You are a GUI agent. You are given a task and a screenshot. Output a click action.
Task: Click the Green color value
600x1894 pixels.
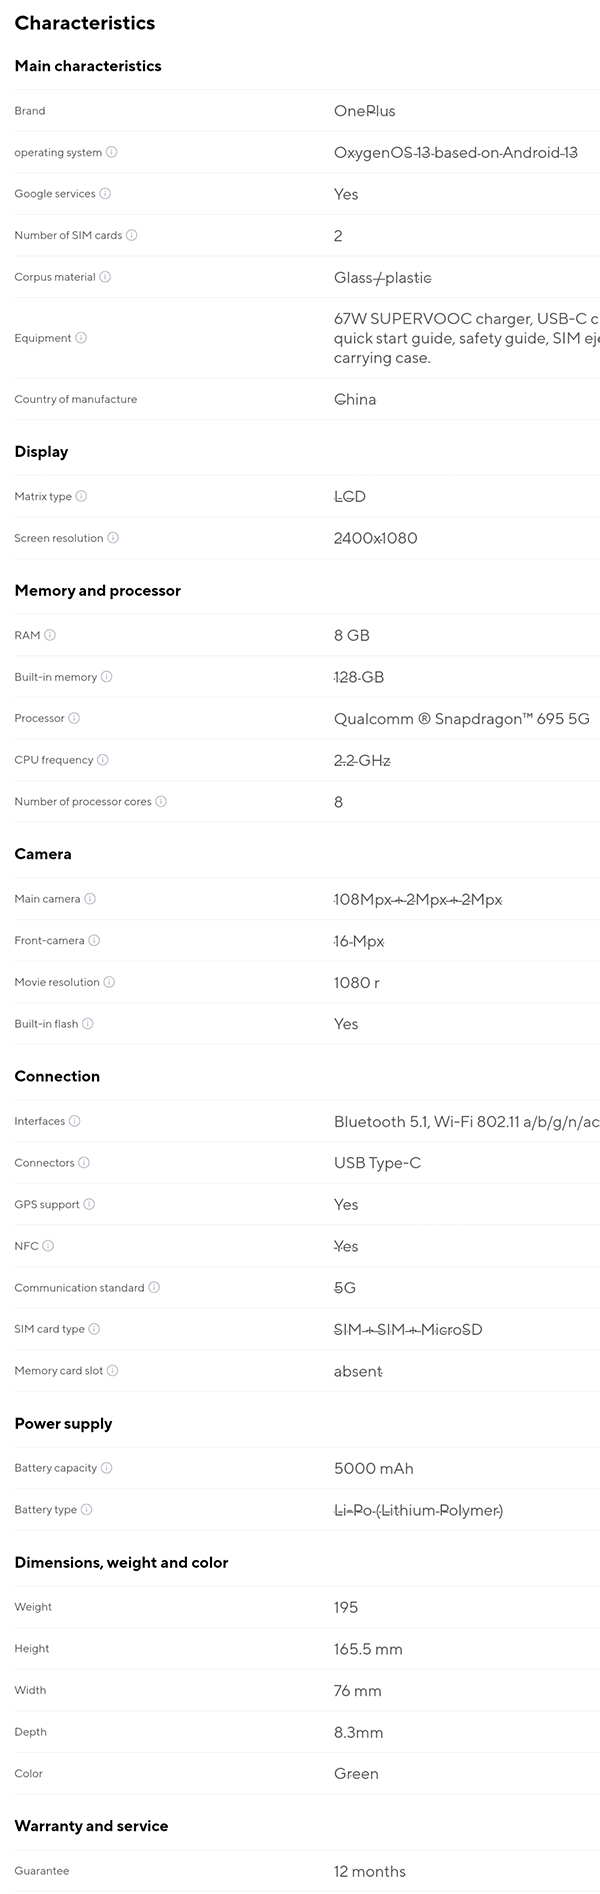pyautogui.click(x=356, y=1774)
